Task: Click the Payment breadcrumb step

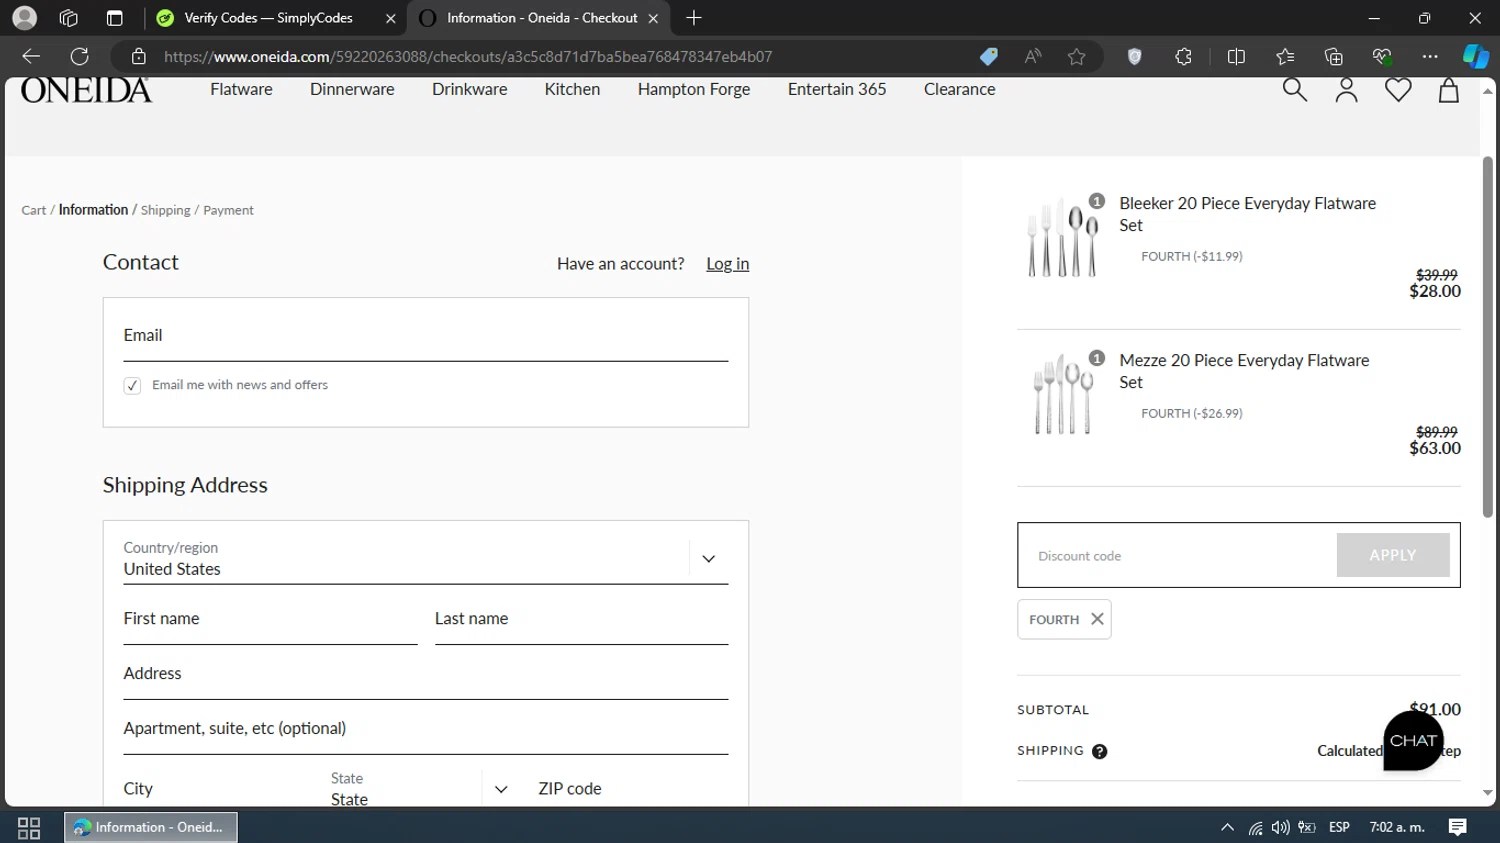Action: [228, 210]
